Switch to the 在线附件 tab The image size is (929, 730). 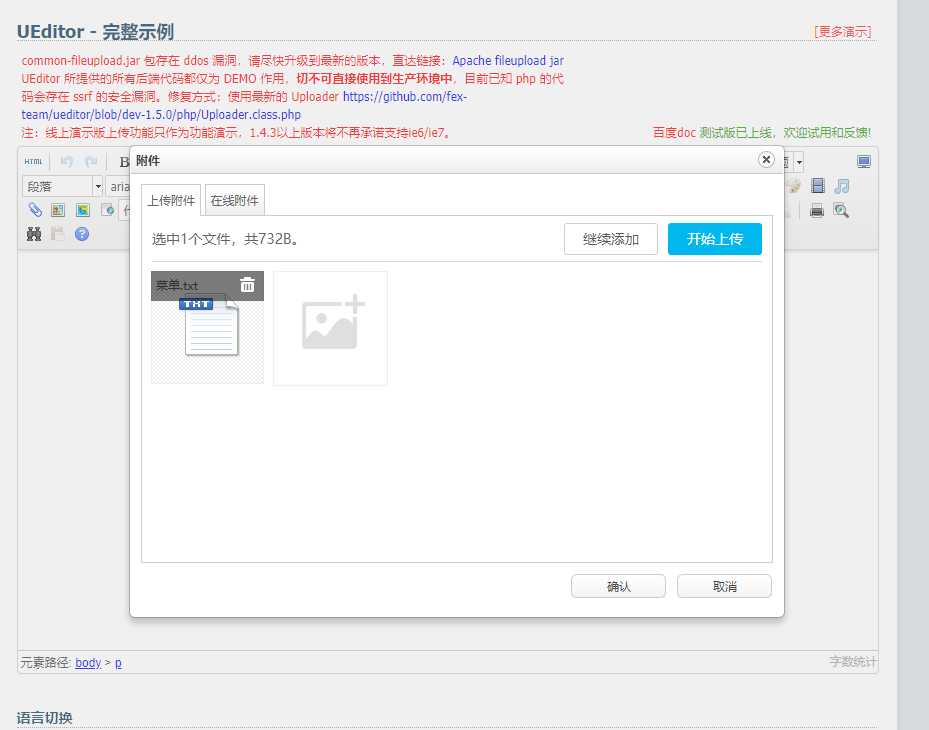(235, 200)
